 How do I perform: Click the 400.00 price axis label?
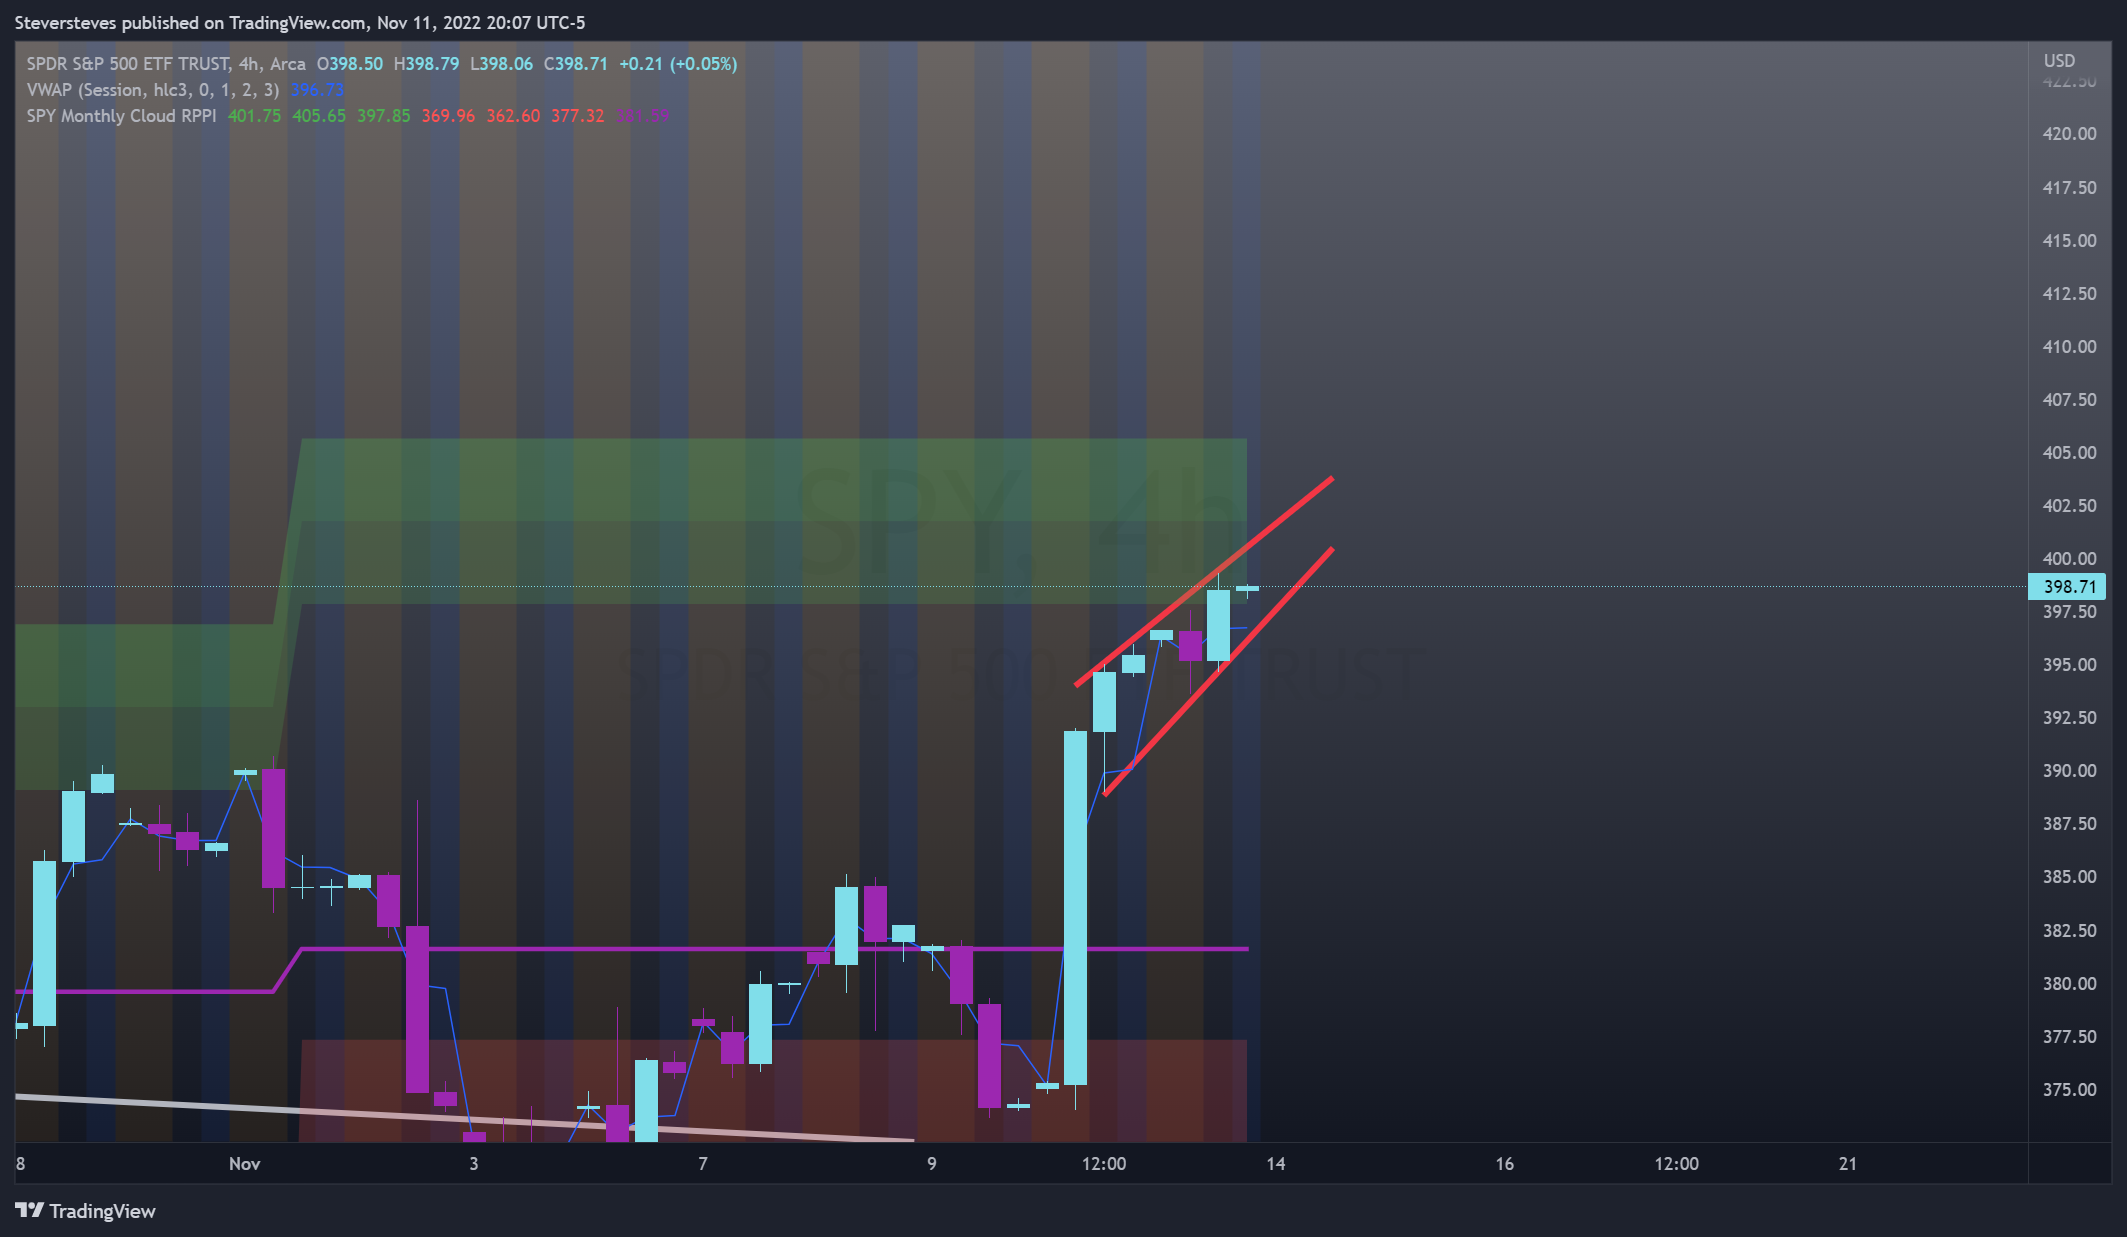tap(2069, 559)
